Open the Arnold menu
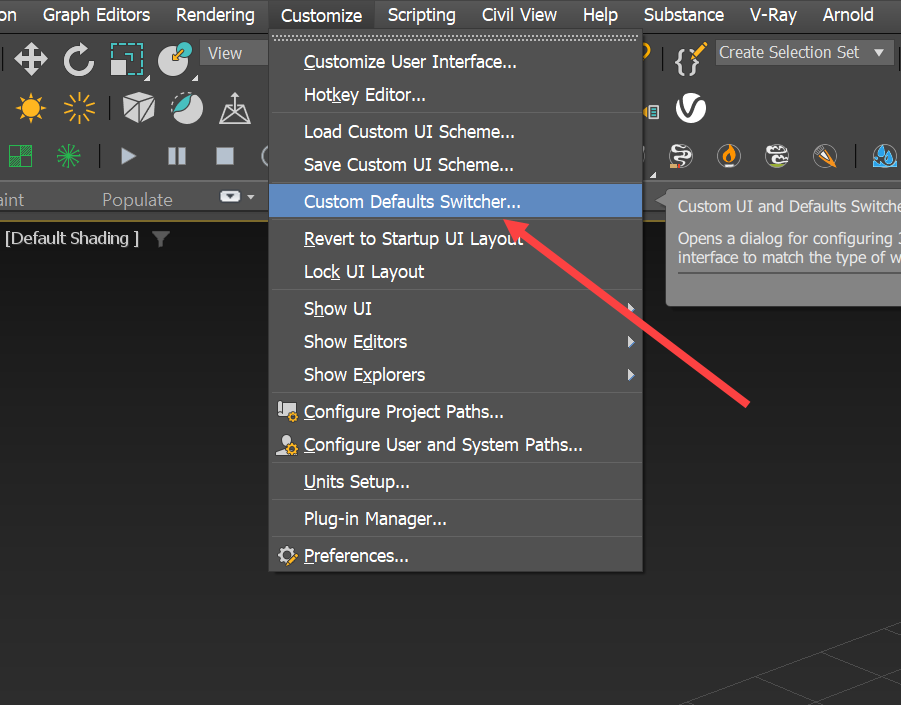This screenshot has height=705, width=901. [848, 14]
